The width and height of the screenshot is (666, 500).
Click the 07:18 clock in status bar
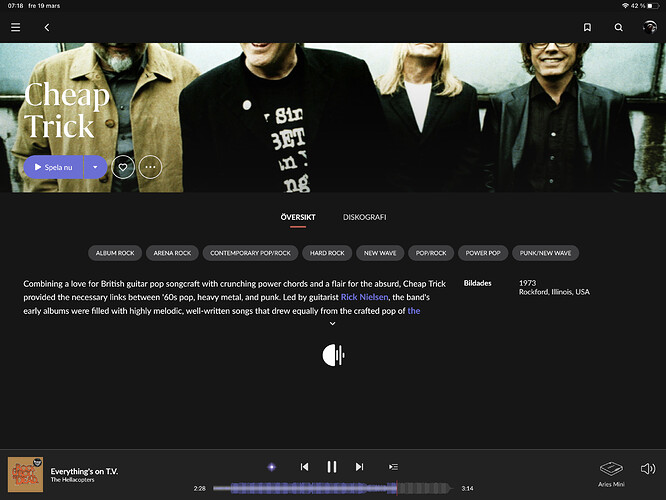[15, 6]
